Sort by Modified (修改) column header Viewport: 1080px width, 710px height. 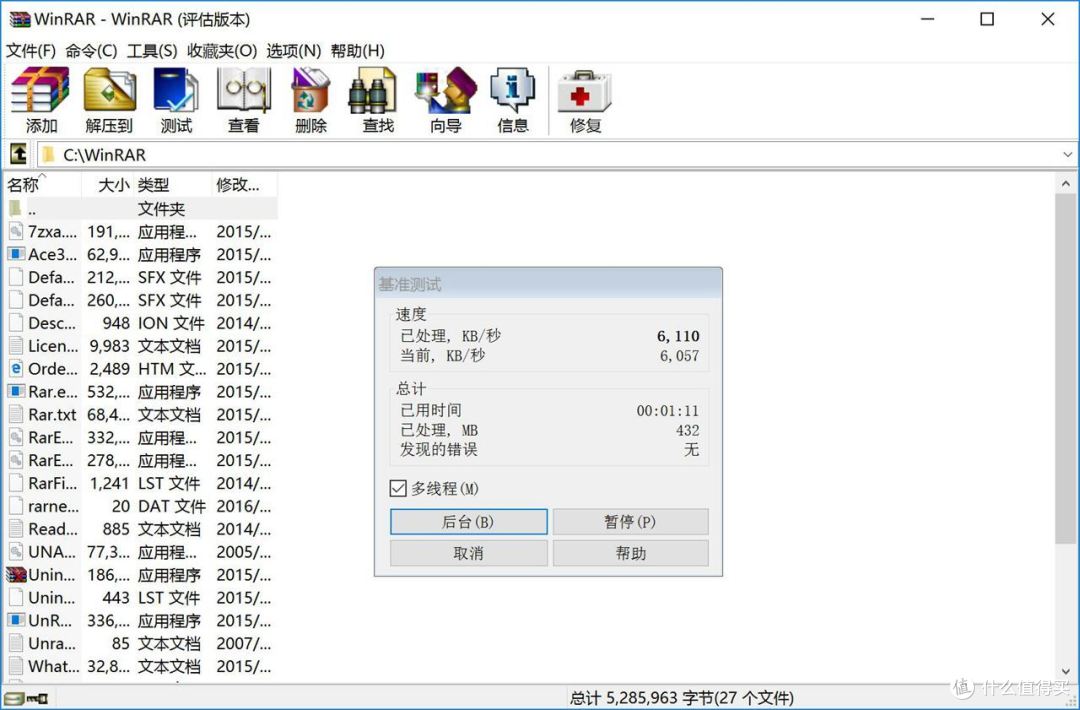point(245,185)
